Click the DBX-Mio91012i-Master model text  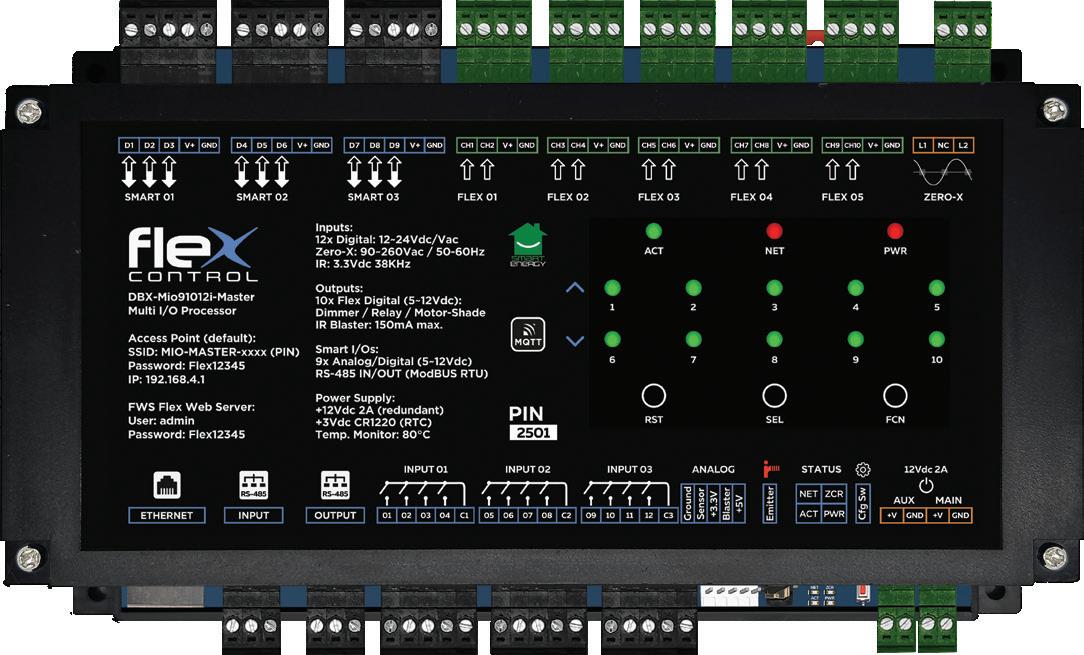point(191,297)
